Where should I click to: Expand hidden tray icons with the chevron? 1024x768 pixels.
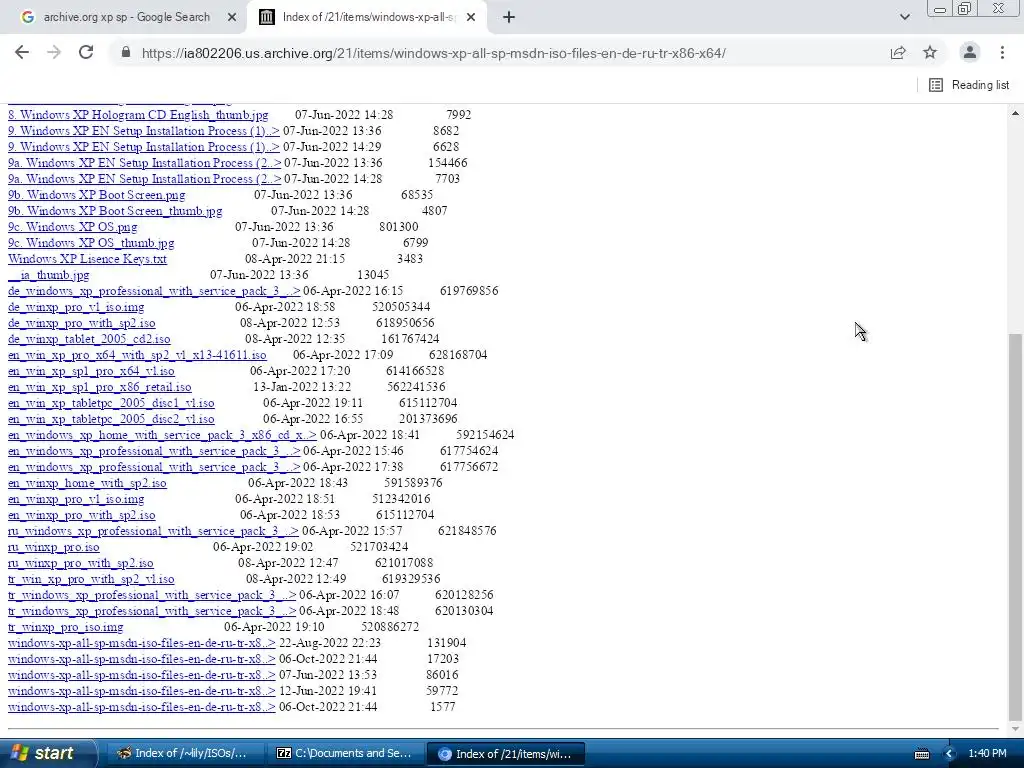pyautogui.click(x=949, y=754)
